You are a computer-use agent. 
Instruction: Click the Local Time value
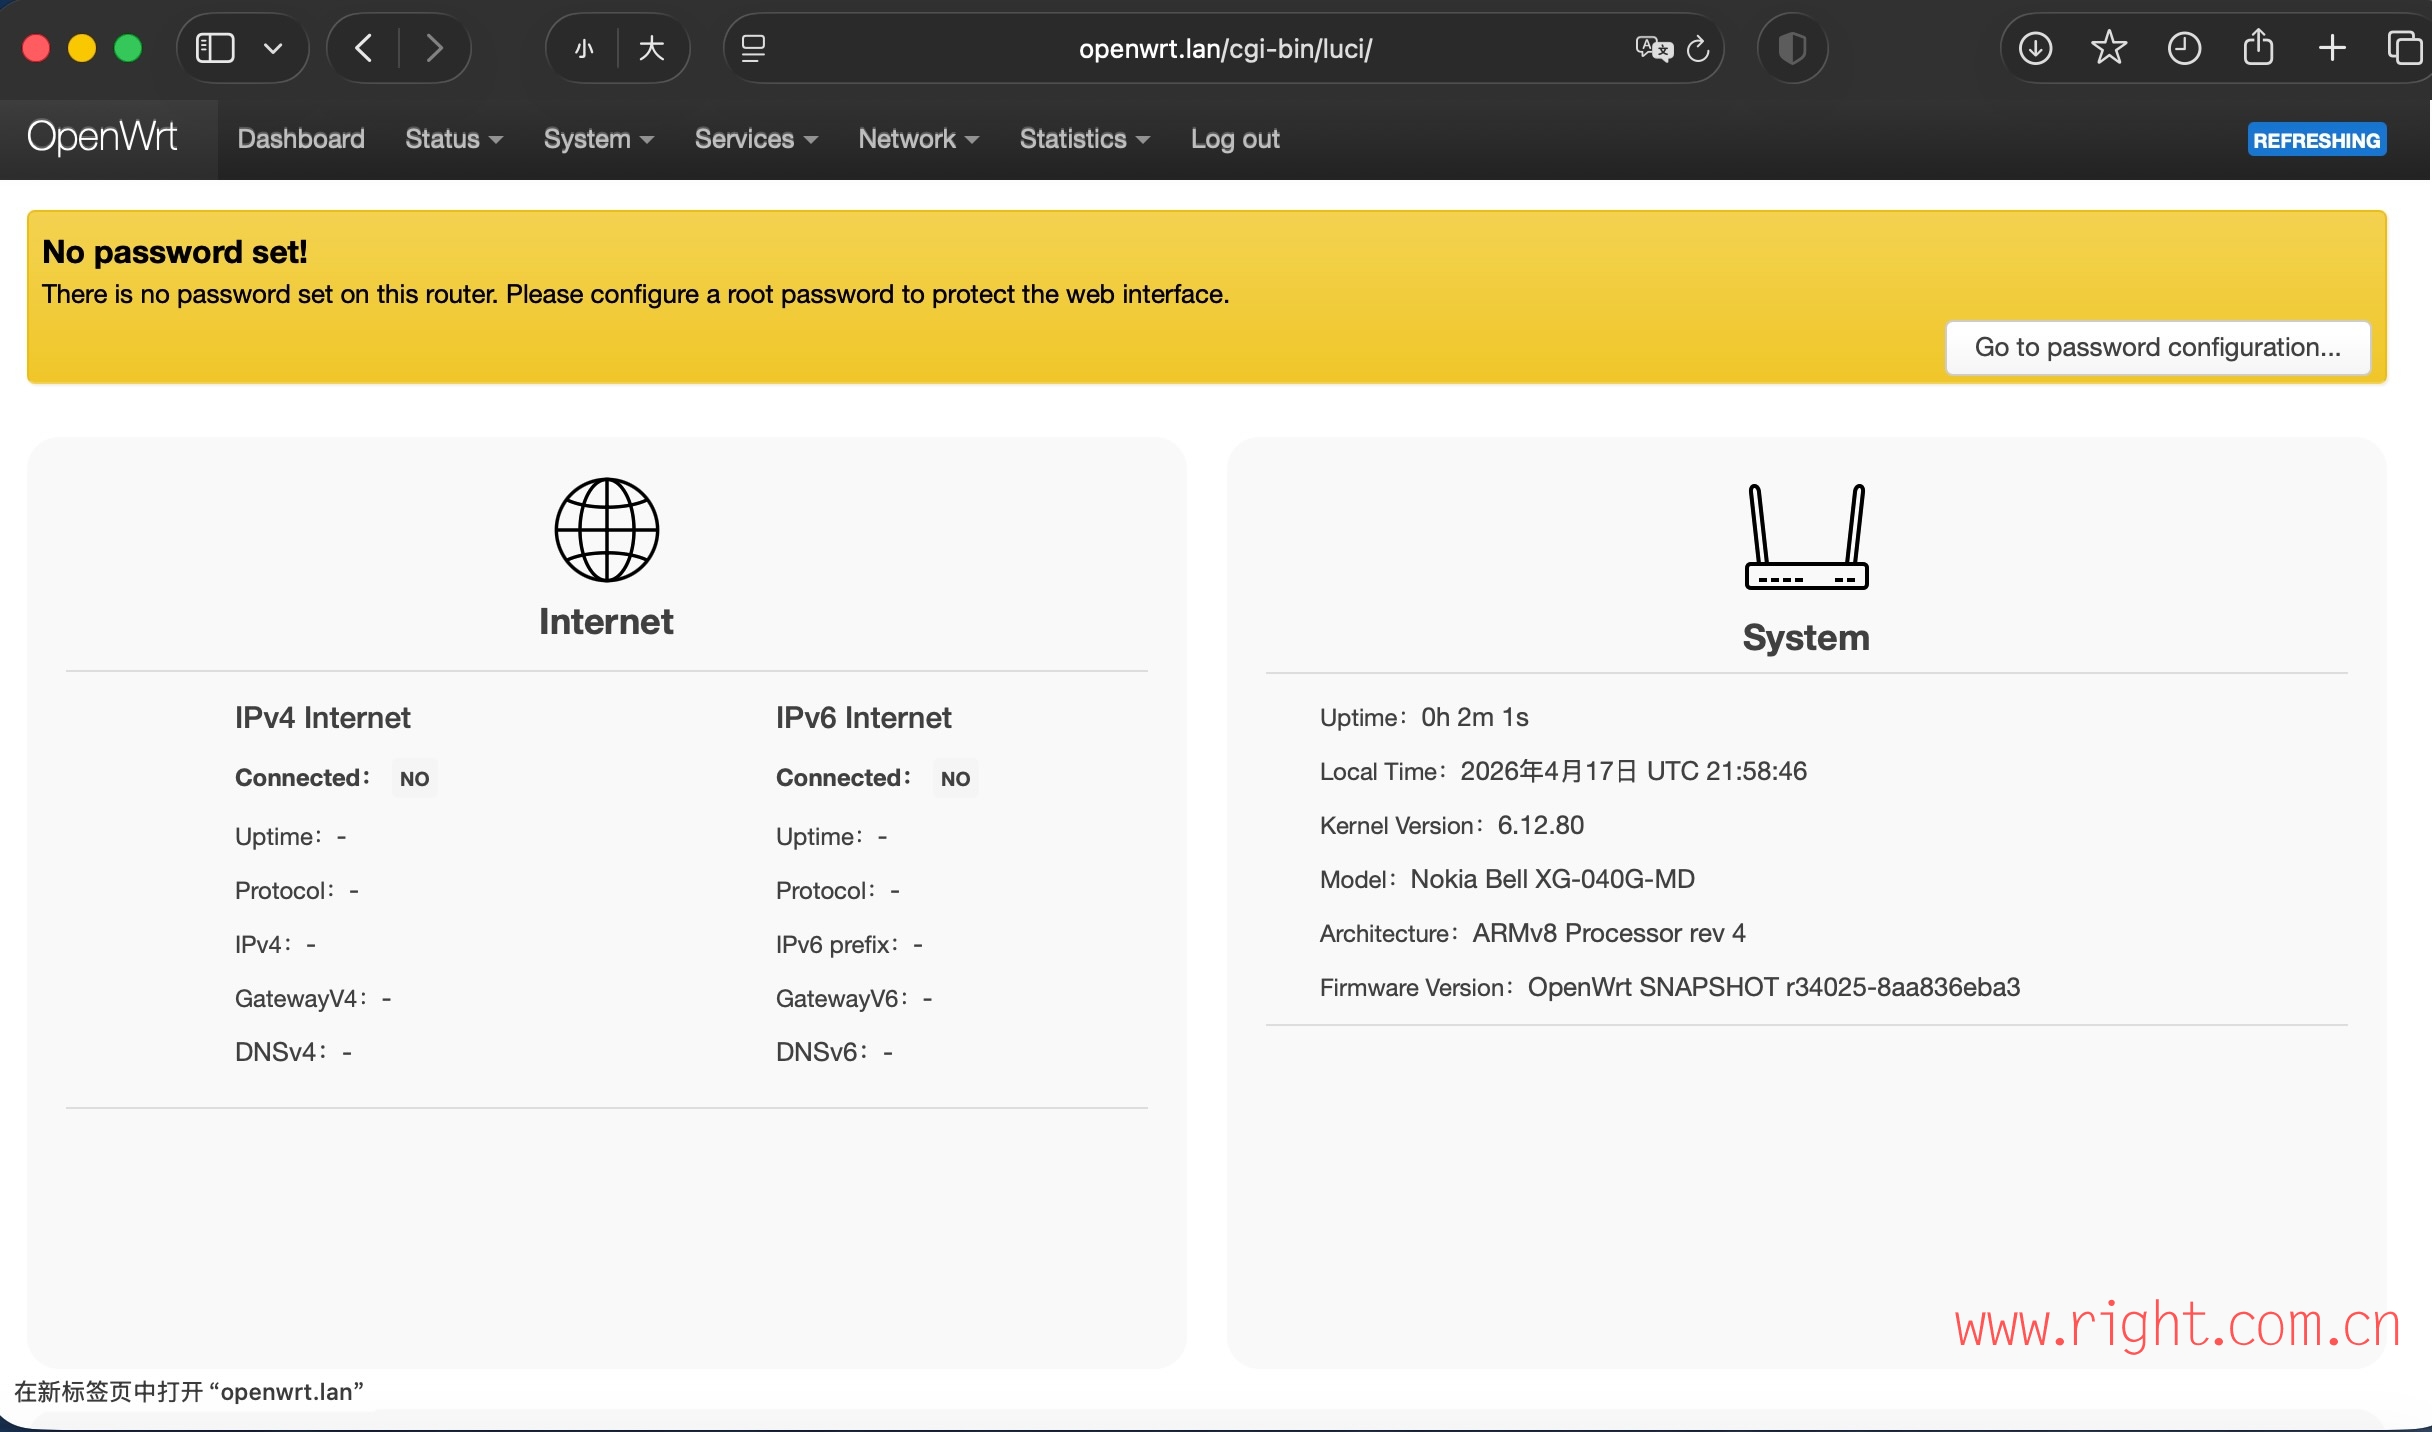tap(1633, 771)
